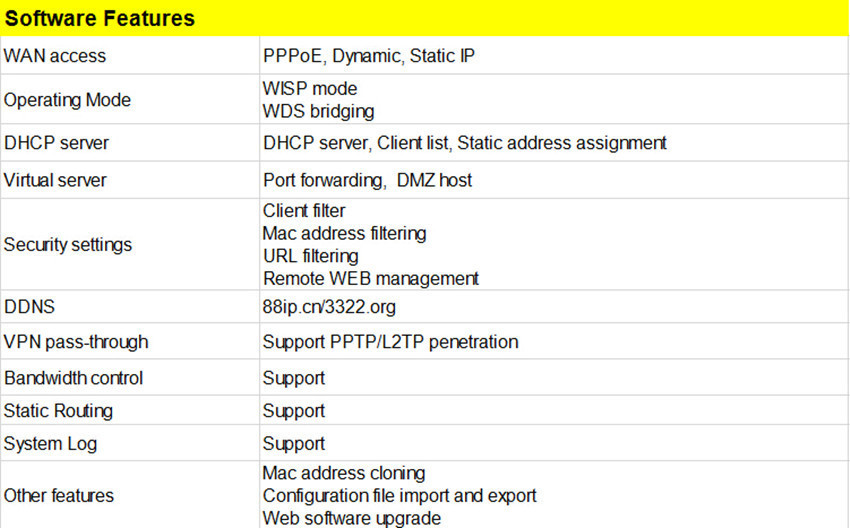
Task: Click Support beside Bandwidth control
Action: (x=293, y=378)
